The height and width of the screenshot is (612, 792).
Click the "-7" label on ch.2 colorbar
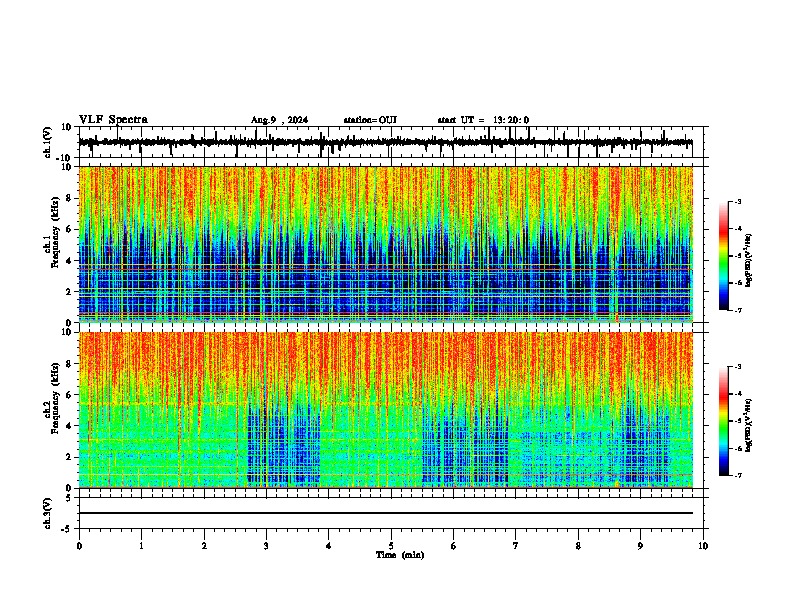[737, 475]
